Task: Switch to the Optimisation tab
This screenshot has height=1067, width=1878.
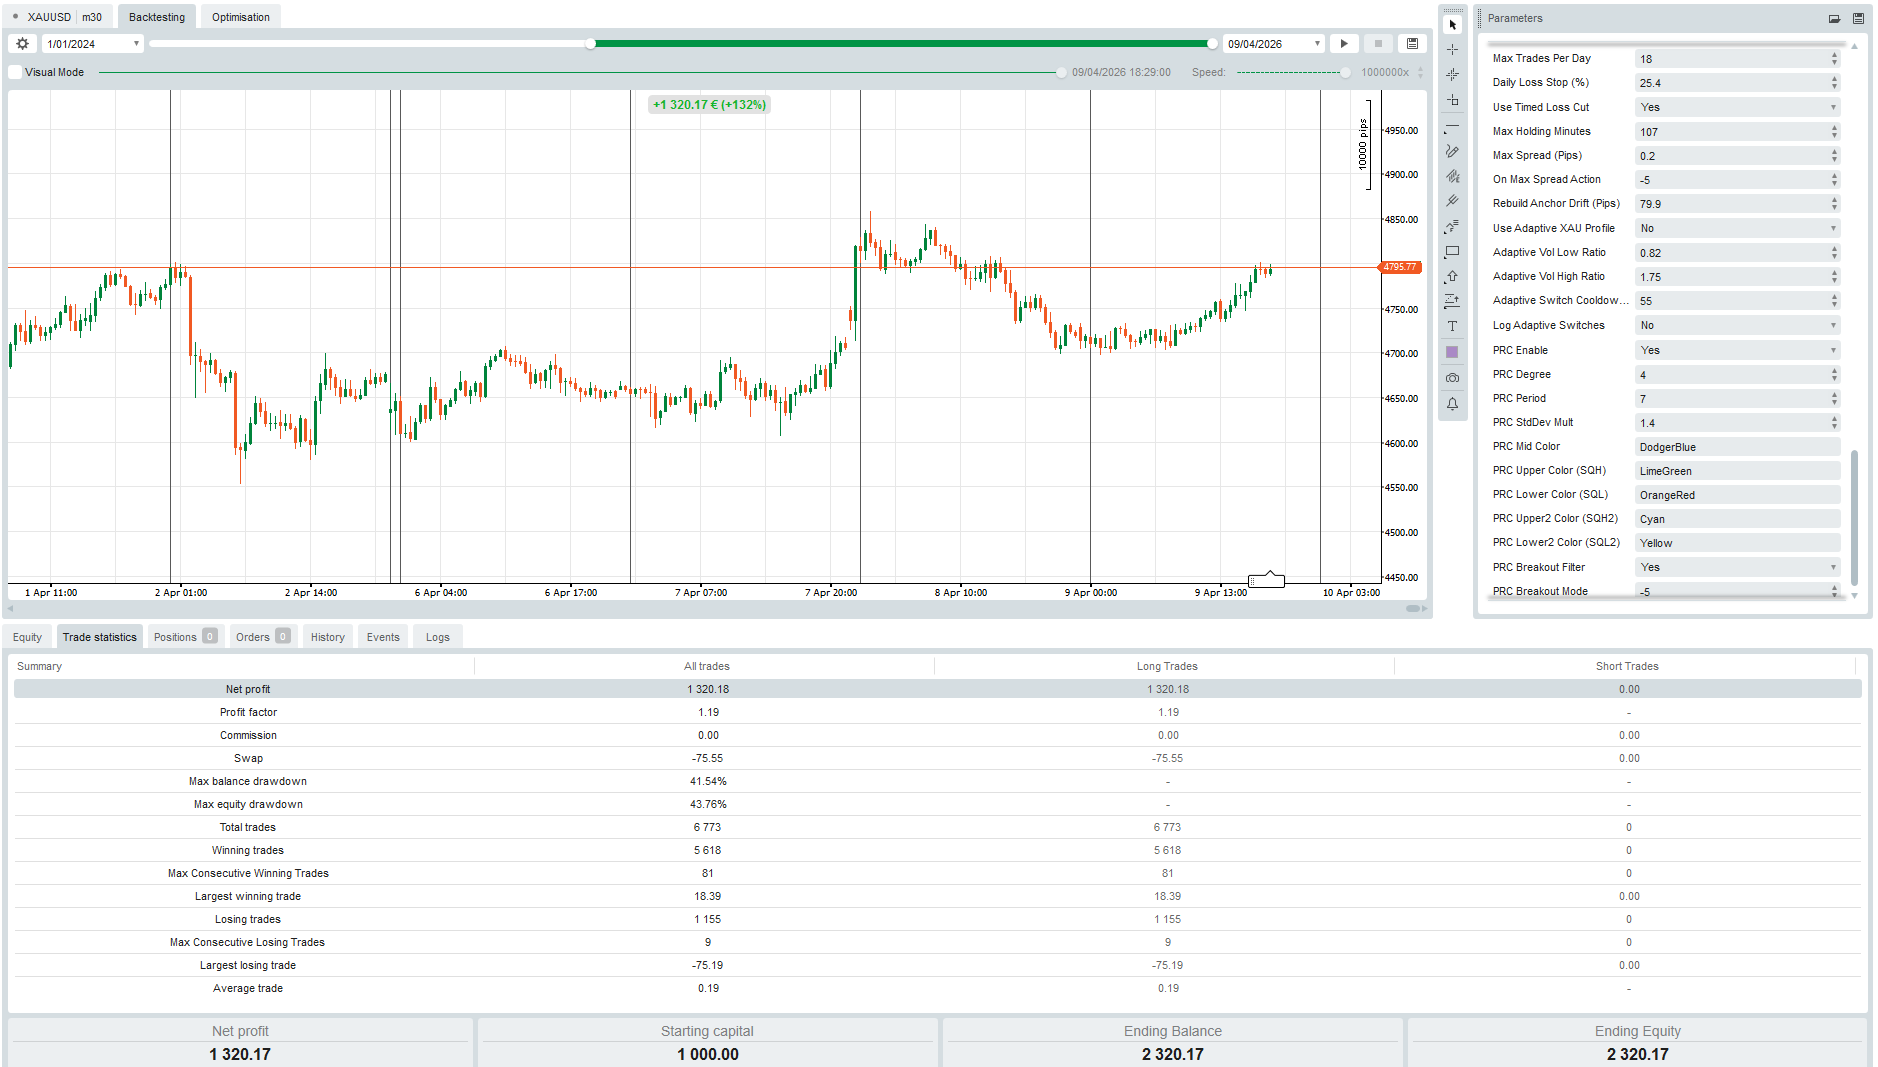Action: point(240,16)
